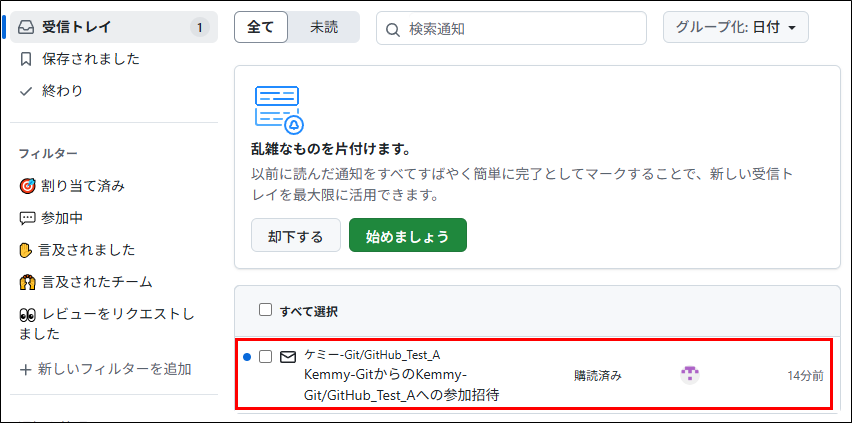Click the 却下する button
The height and width of the screenshot is (423, 852).
[296, 235]
